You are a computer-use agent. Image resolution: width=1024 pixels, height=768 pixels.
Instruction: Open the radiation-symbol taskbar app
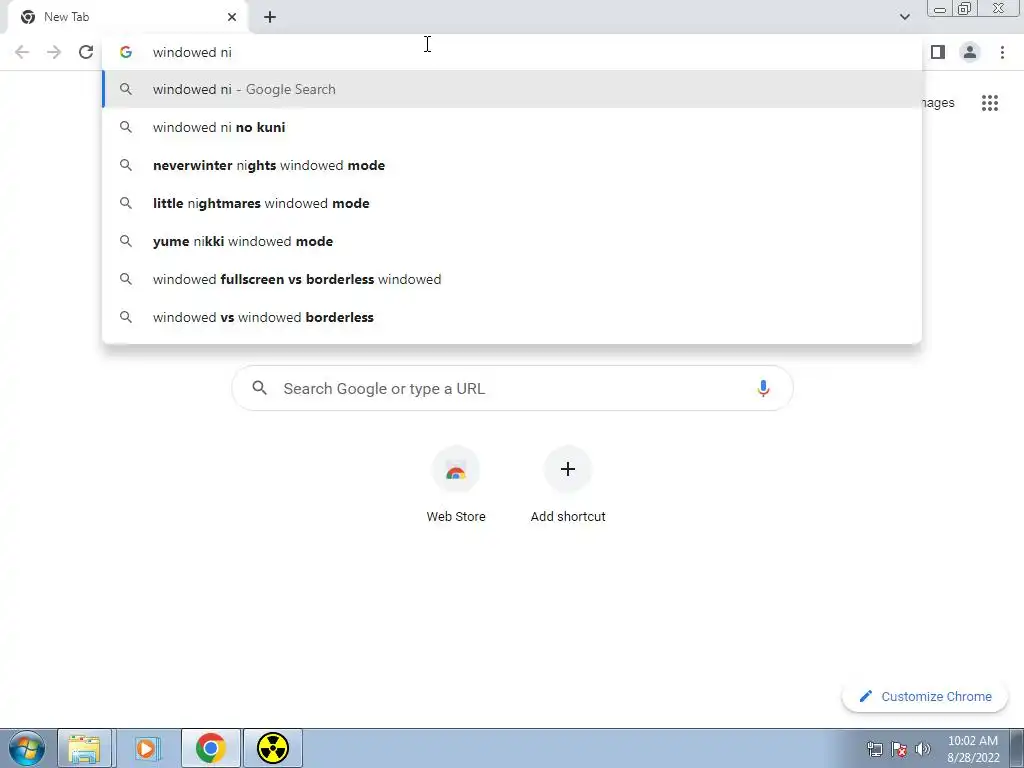273,748
